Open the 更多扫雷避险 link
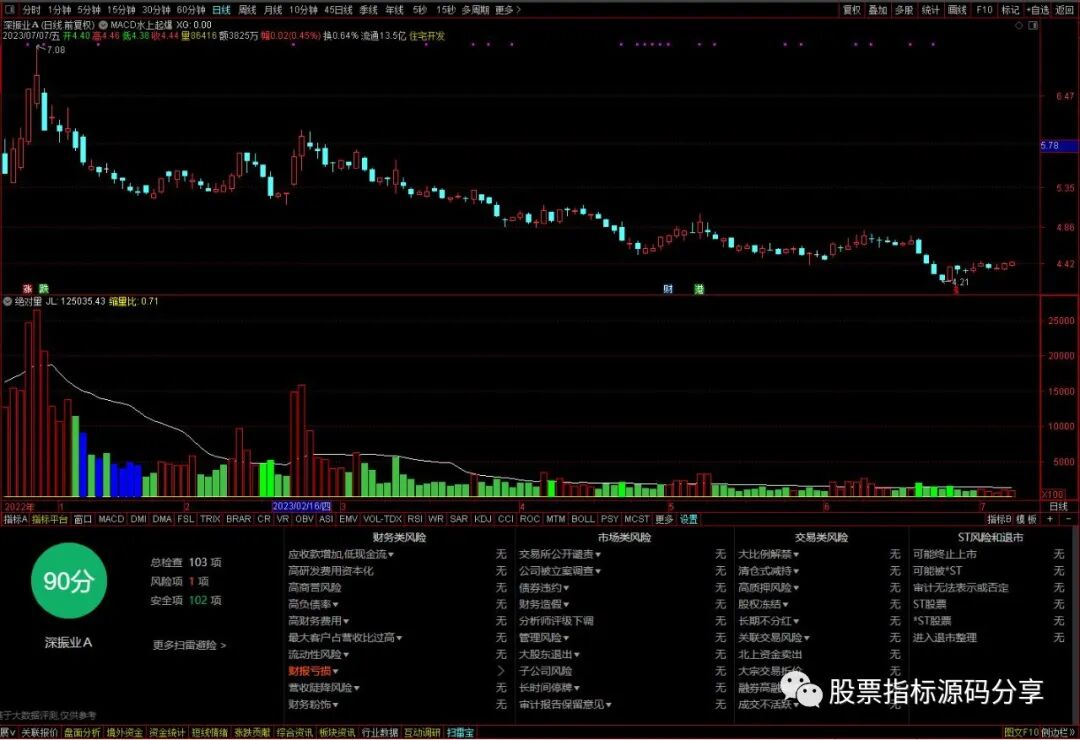Viewport: 1080px width, 740px height. click(189, 646)
